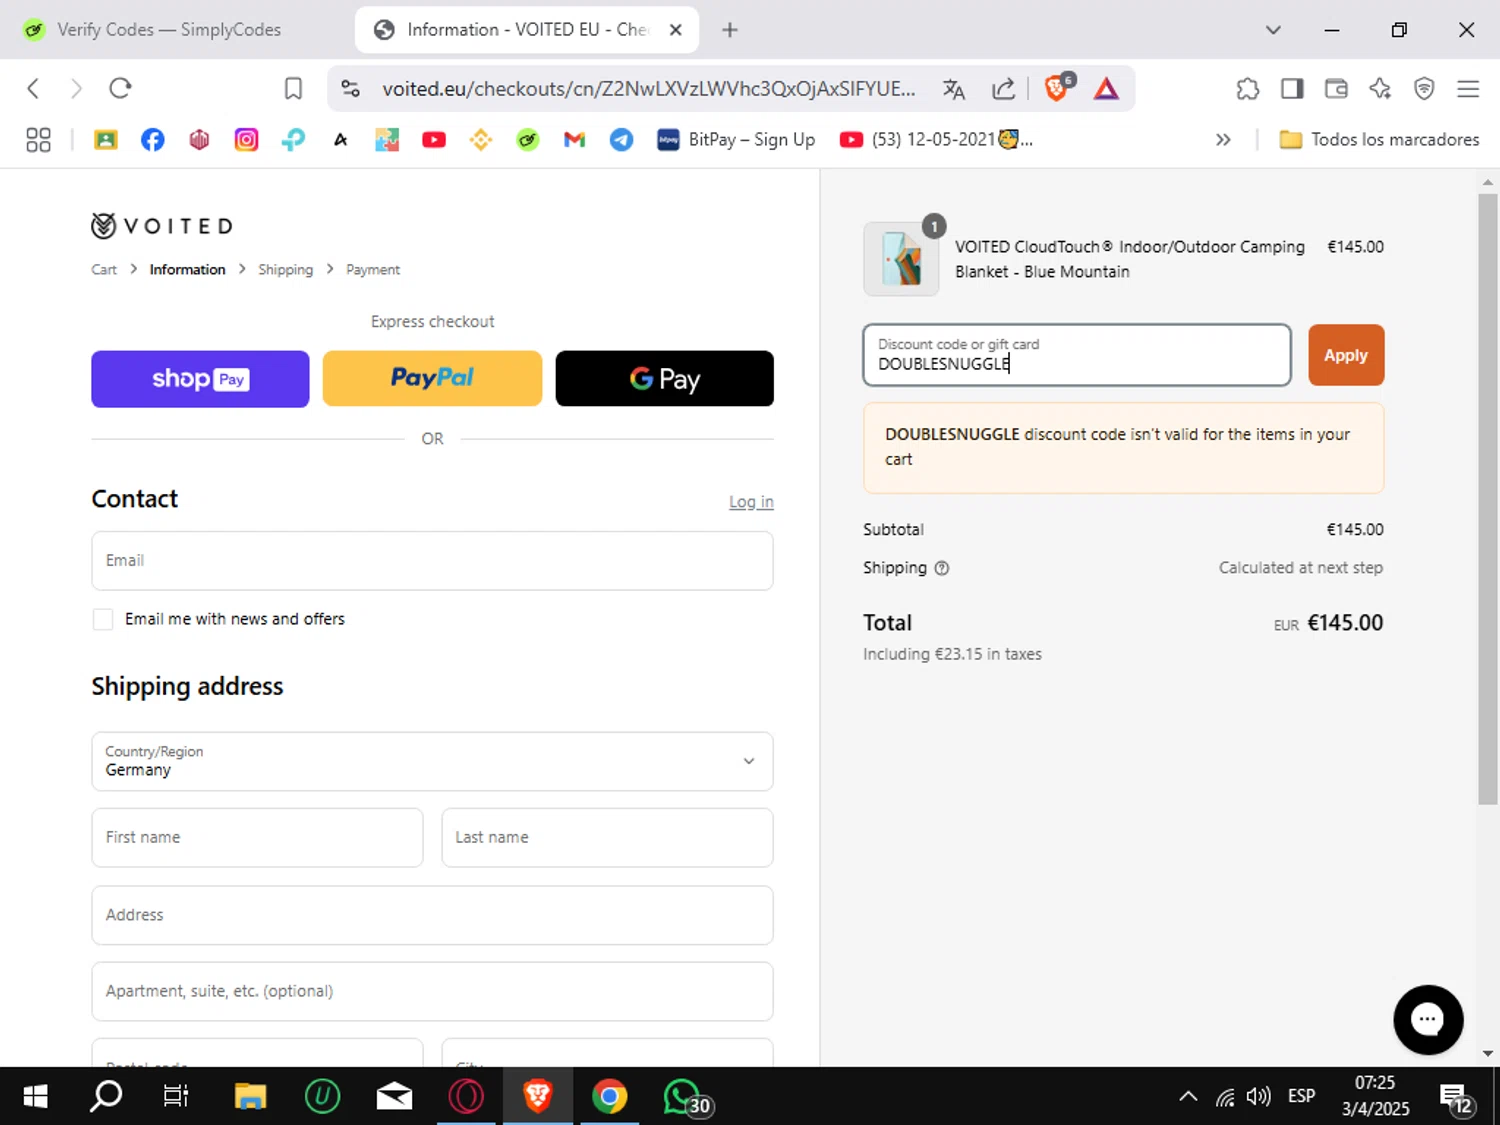
Task: Open Brave Wallet icon
Action: 1336,89
